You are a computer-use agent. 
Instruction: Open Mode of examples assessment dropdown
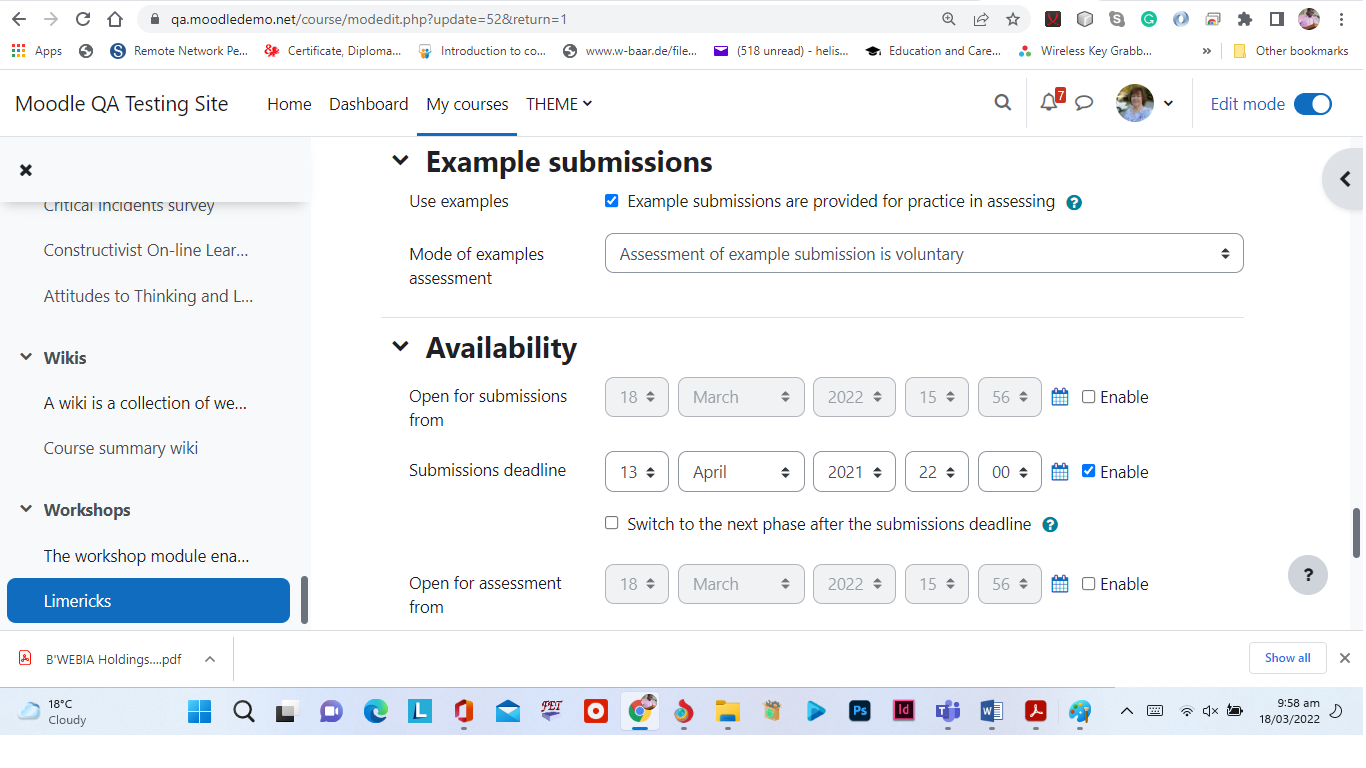(924, 254)
